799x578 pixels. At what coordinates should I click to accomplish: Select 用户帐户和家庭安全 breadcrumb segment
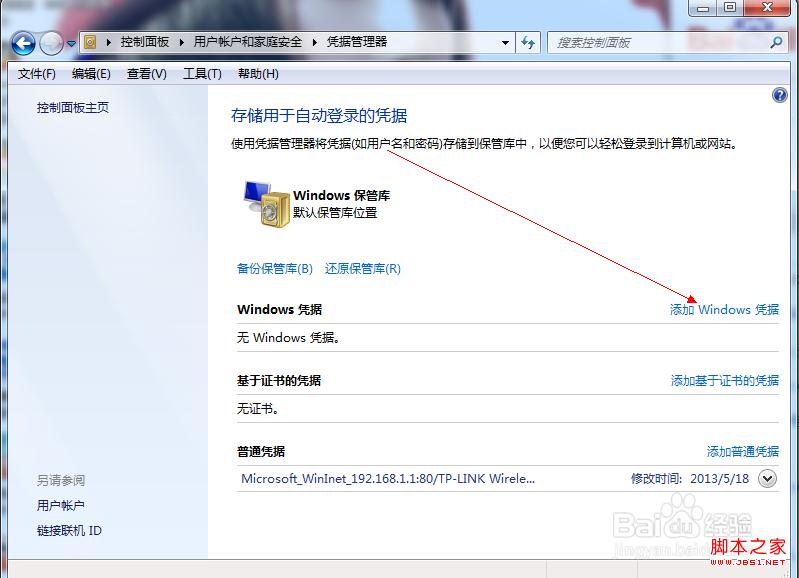pyautogui.click(x=248, y=42)
